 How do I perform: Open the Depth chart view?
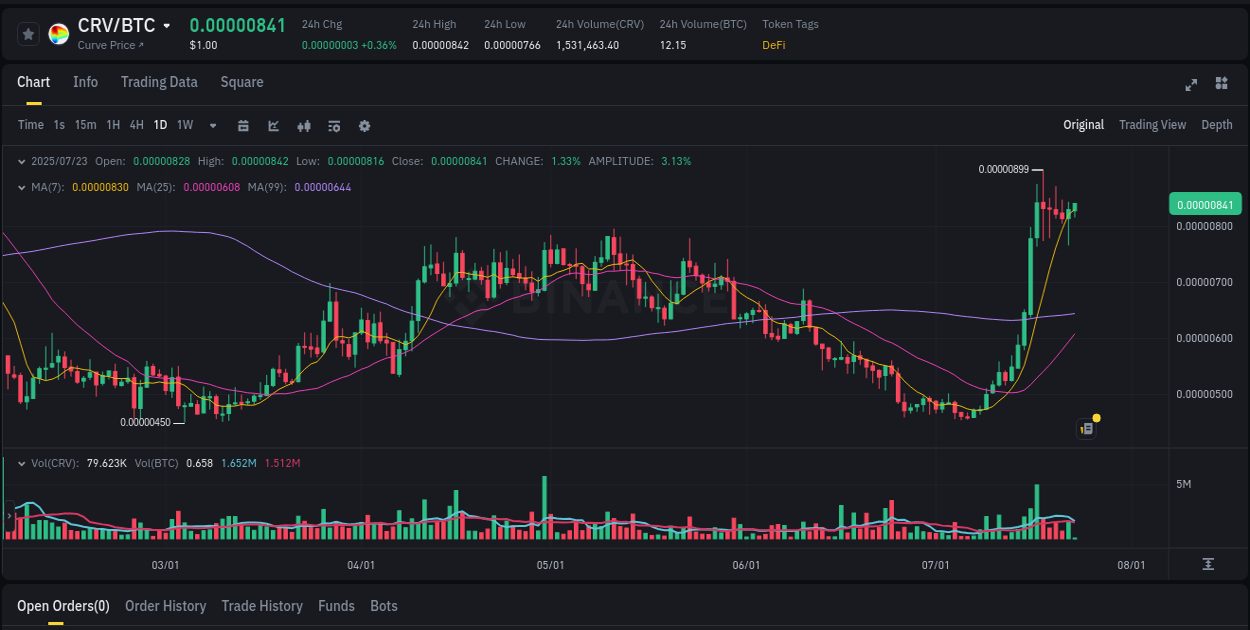pyautogui.click(x=1217, y=125)
